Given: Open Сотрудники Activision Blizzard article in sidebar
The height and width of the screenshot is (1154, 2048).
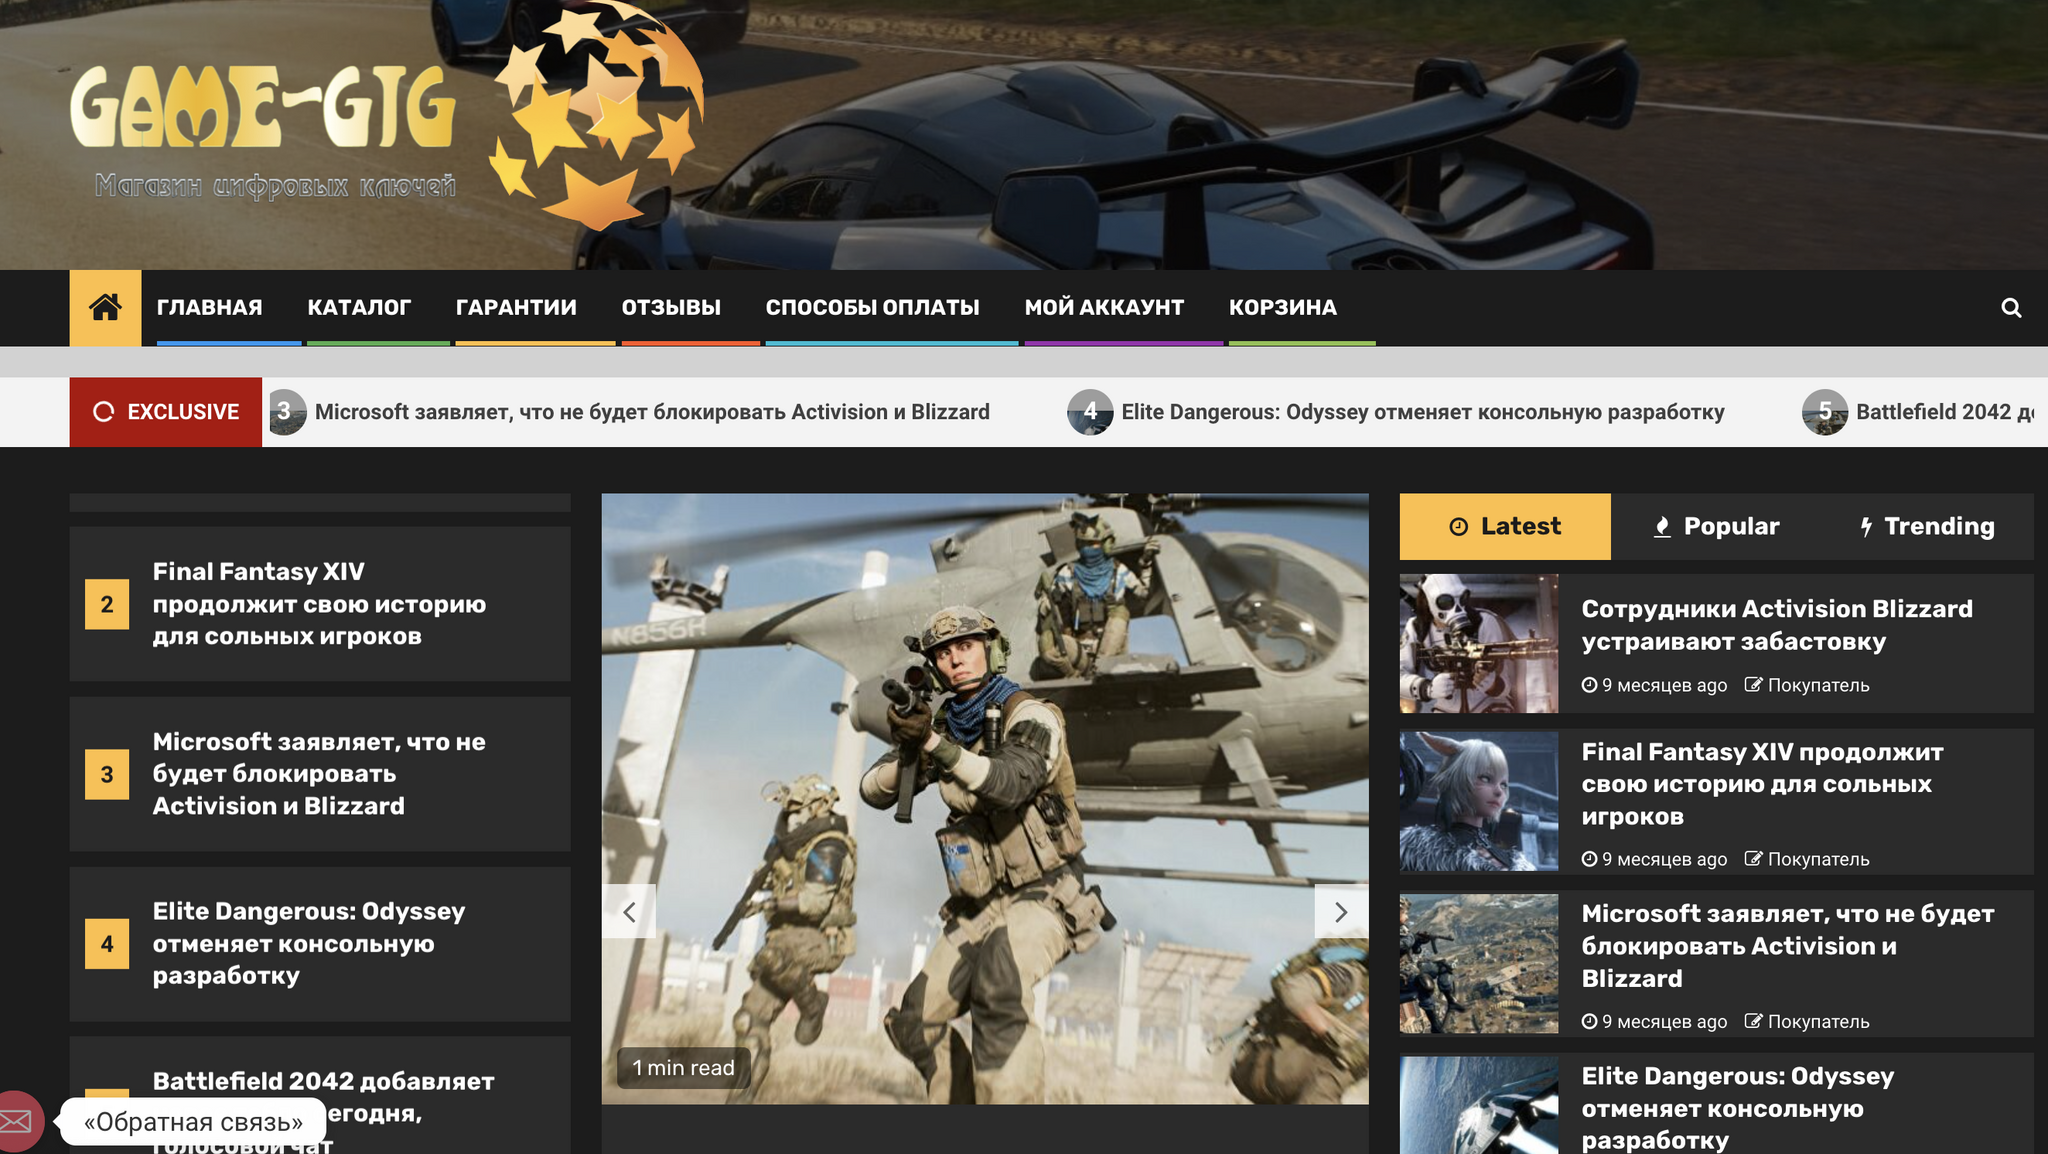Looking at the screenshot, I should (x=1777, y=625).
